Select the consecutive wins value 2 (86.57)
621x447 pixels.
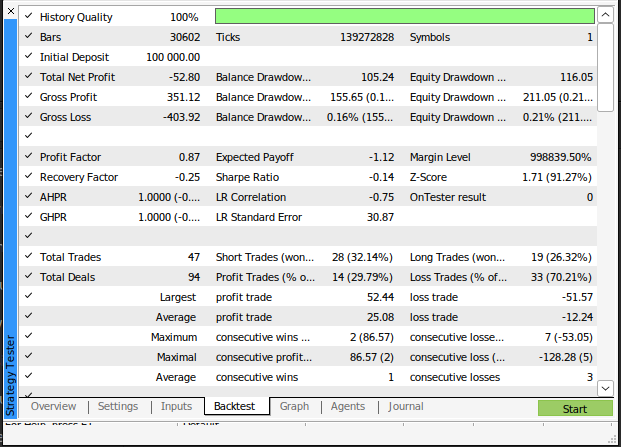[371, 337]
